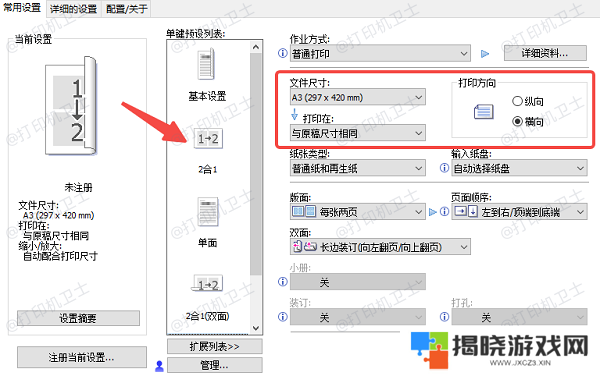Viewport: 600px width, 376px height.
Task: Select the 2合1 preset icon
Action: [208, 138]
